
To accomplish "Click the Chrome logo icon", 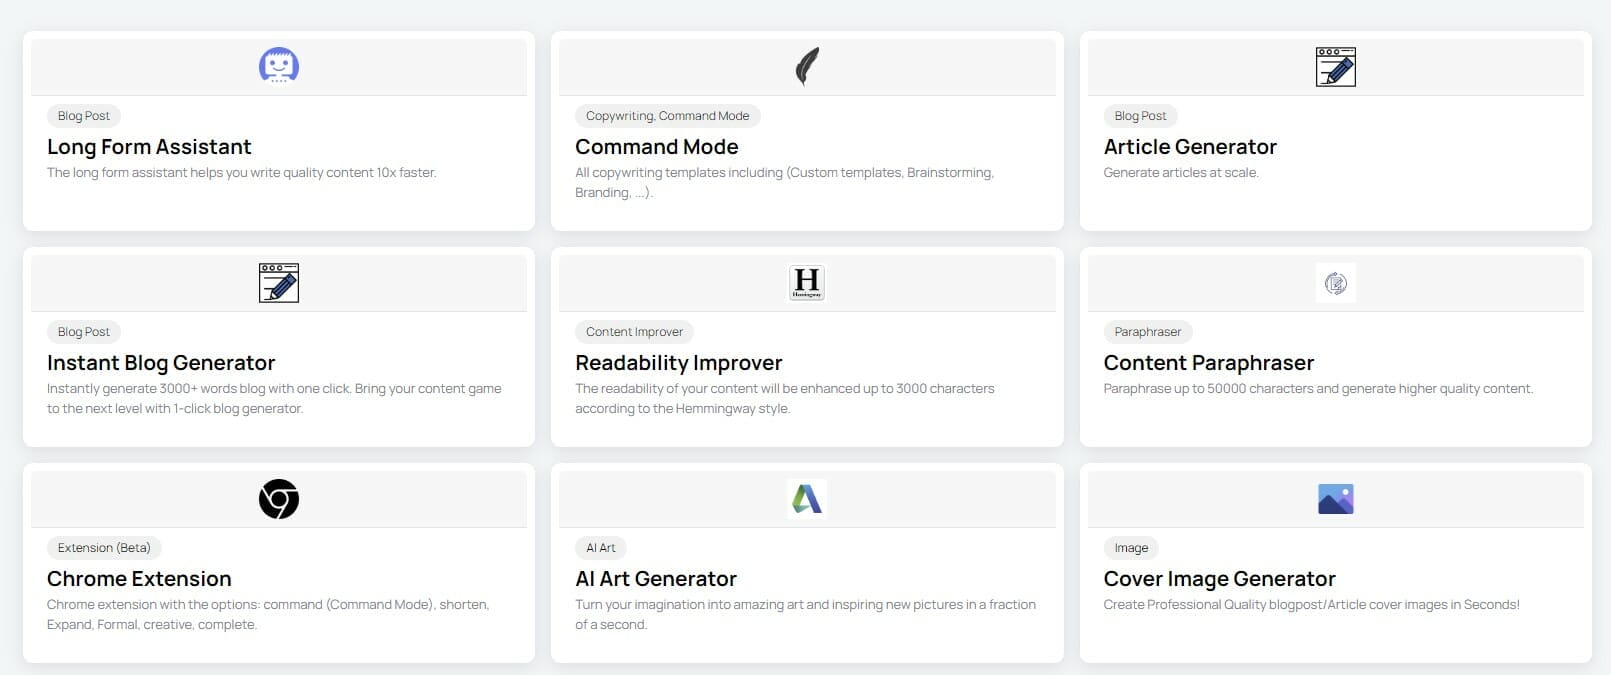I will click(279, 499).
